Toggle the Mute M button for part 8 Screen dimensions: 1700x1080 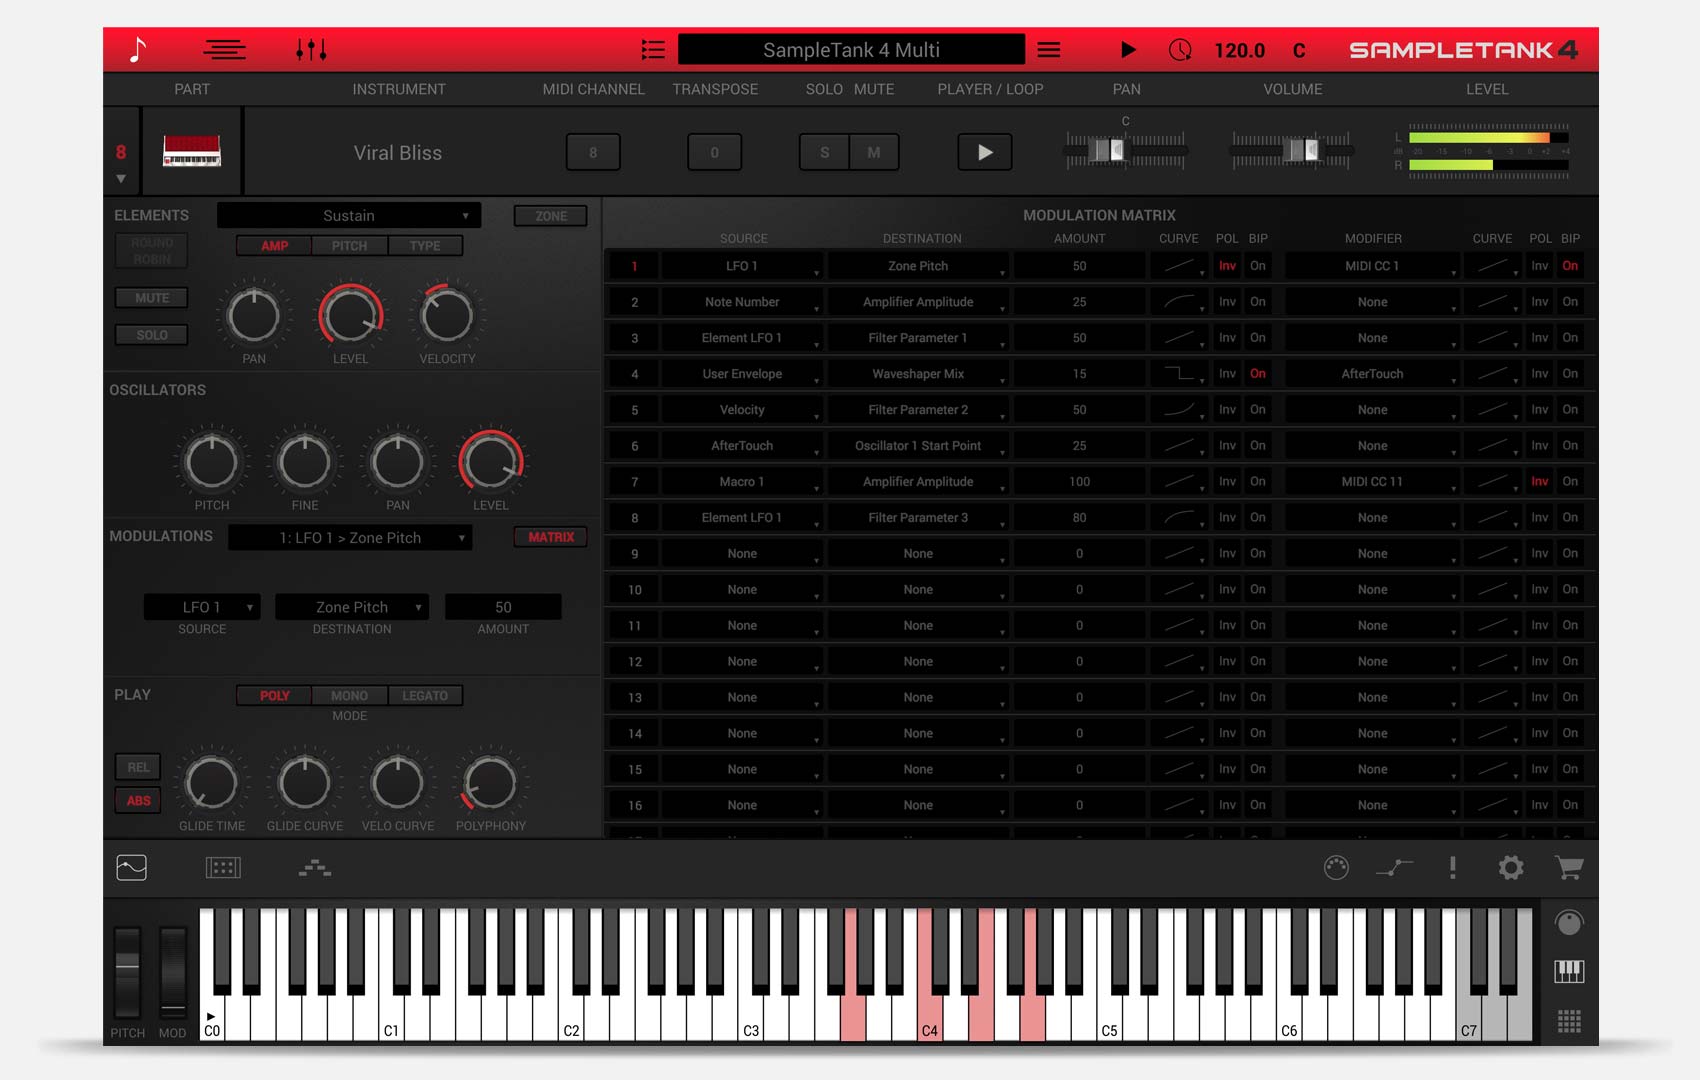coord(874,153)
